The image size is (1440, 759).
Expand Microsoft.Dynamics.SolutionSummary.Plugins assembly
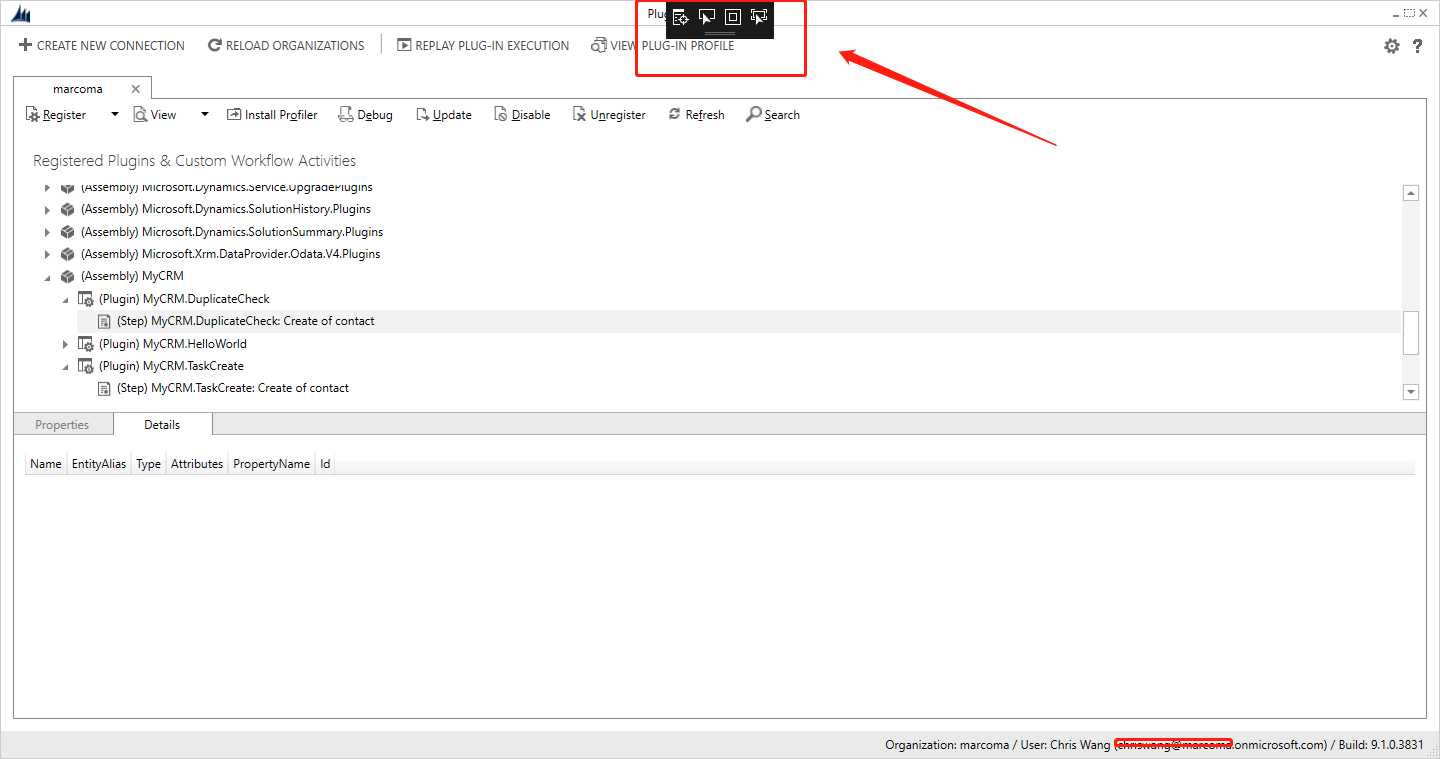point(47,232)
